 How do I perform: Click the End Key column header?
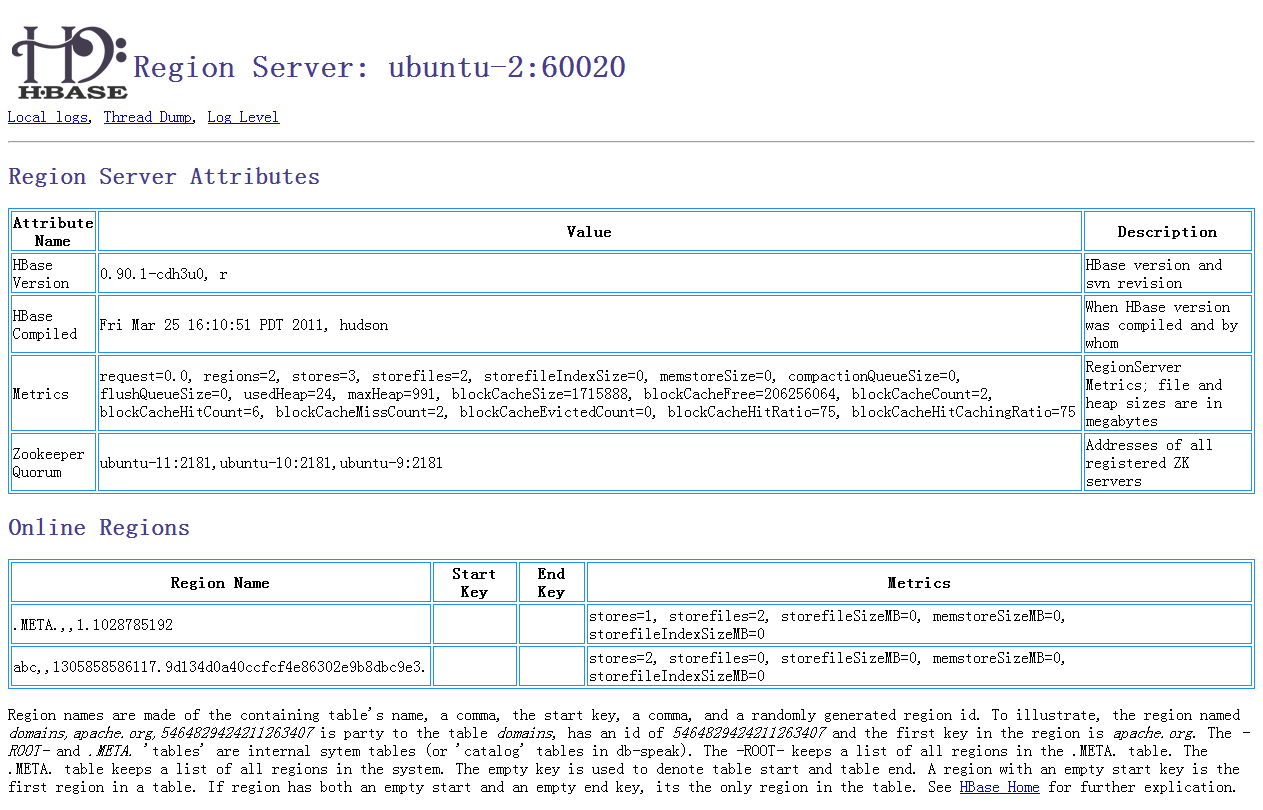click(x=551, y=581)
